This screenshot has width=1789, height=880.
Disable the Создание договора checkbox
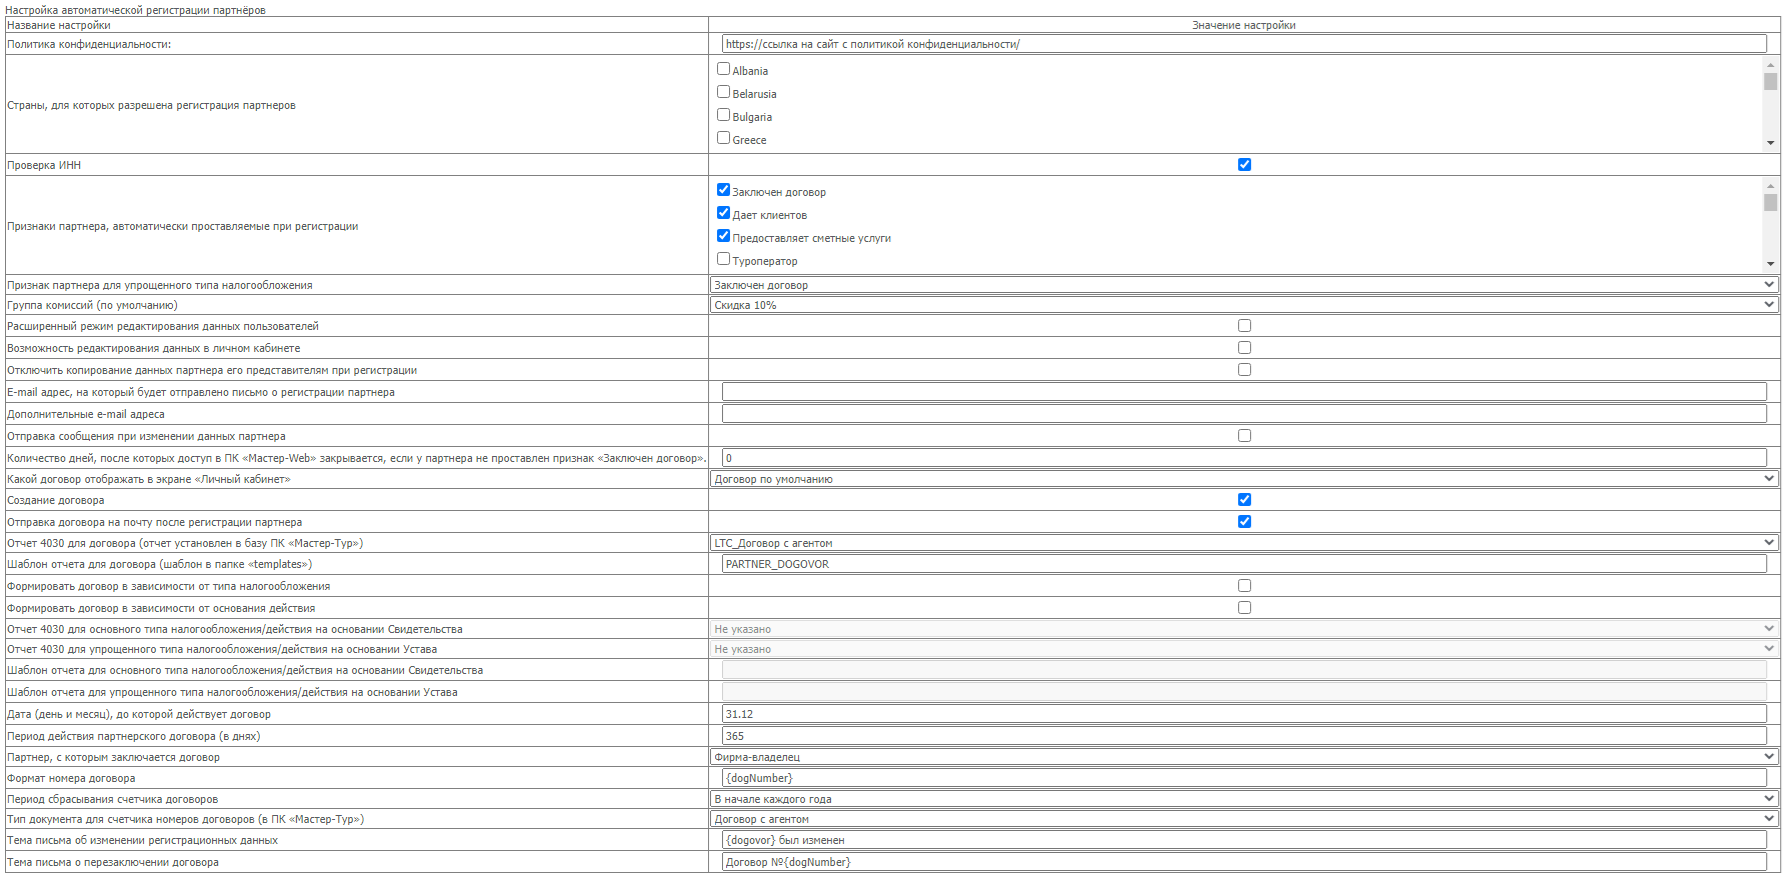point(1244,500)
